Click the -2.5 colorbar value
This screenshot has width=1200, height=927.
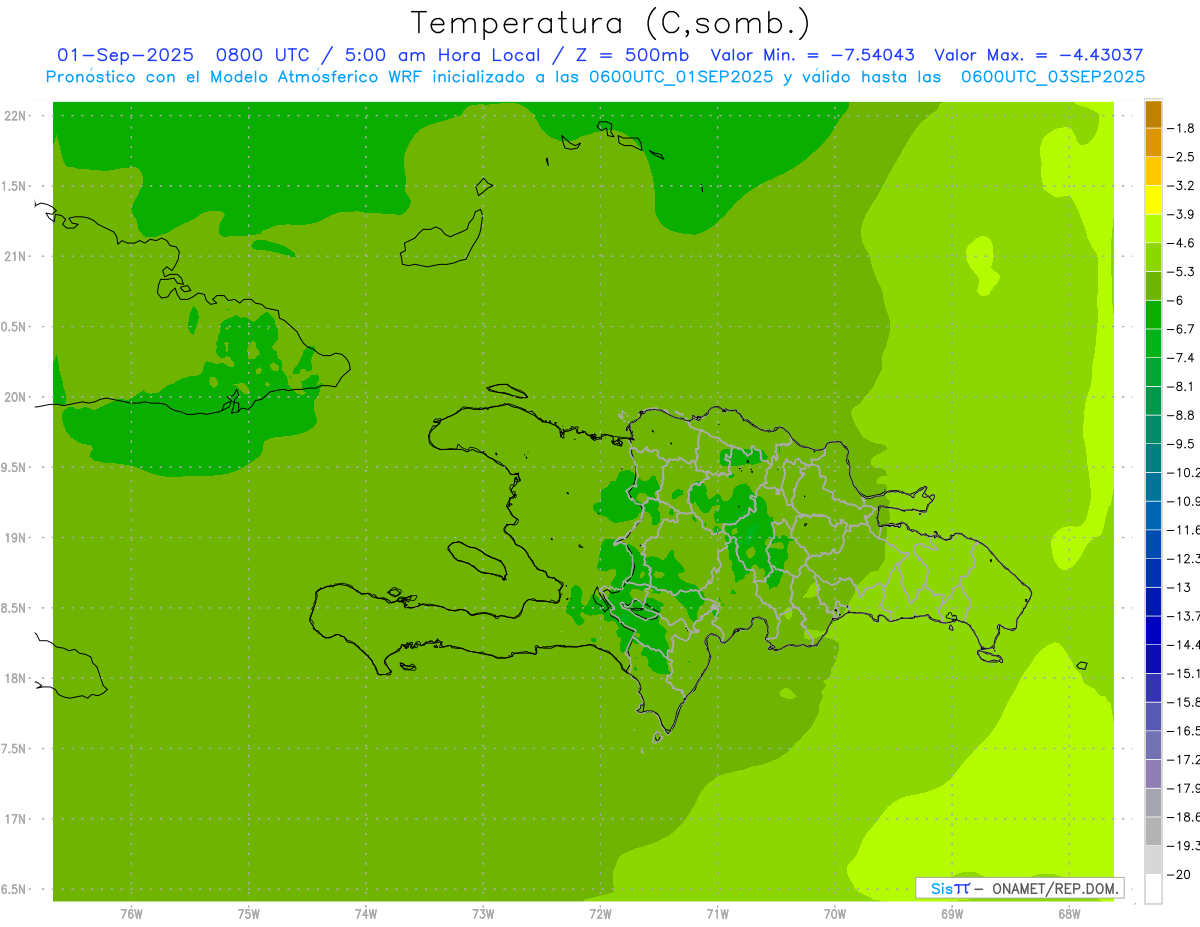pos(1182,157)
